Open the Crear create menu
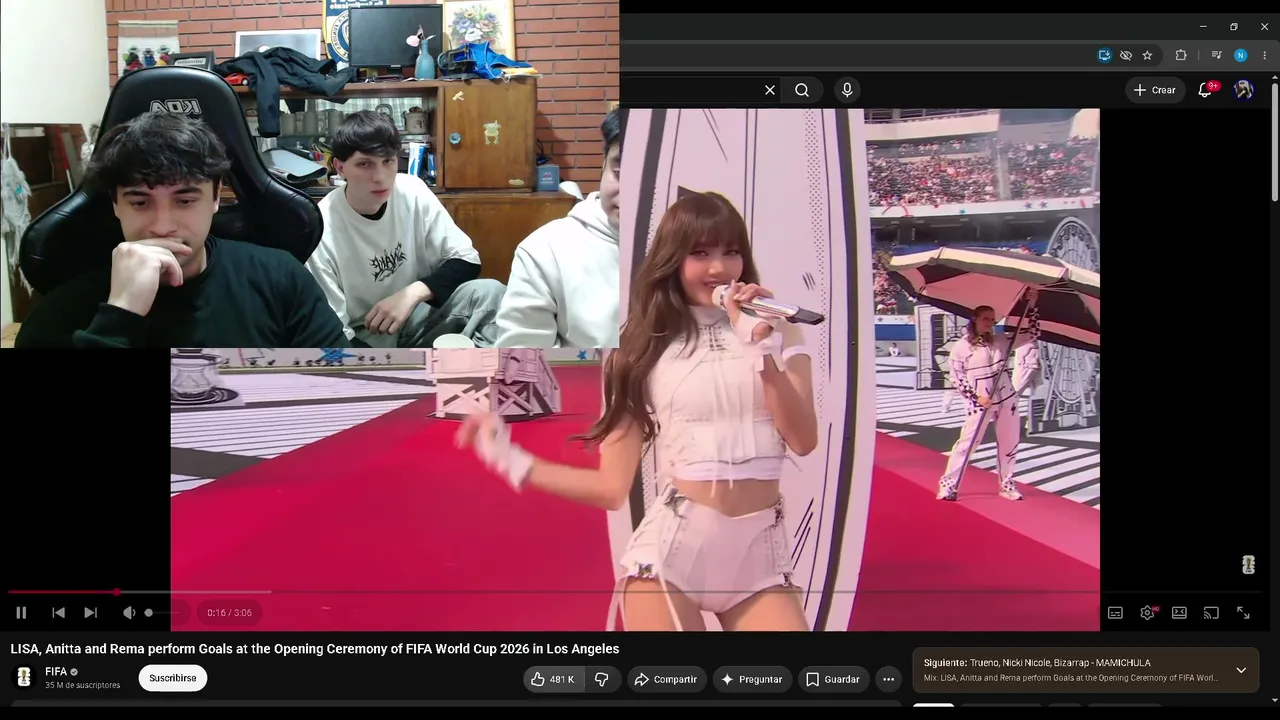Screen dimensions: 1280x720 [1155, 90]
